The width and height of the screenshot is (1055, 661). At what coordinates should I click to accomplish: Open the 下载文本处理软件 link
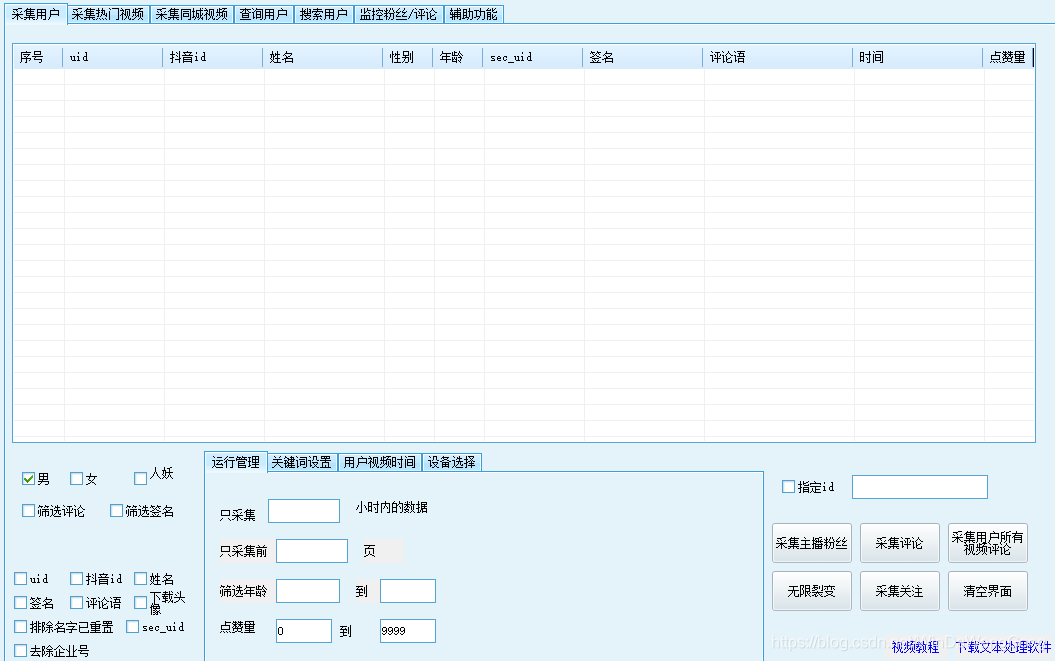[1003, 647]
